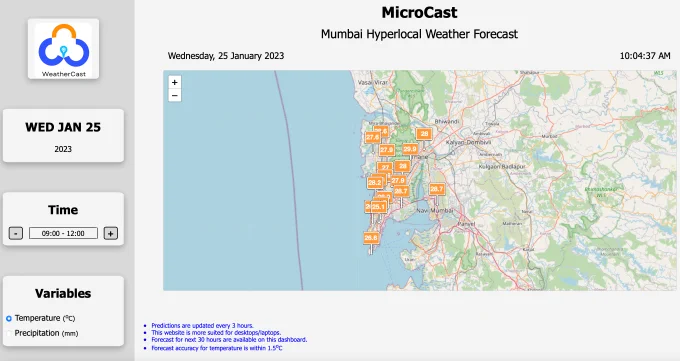This screenshot has height=361, width=680.
Task: Select the Temperature variable radio button
Action: (x=9, y=318)
